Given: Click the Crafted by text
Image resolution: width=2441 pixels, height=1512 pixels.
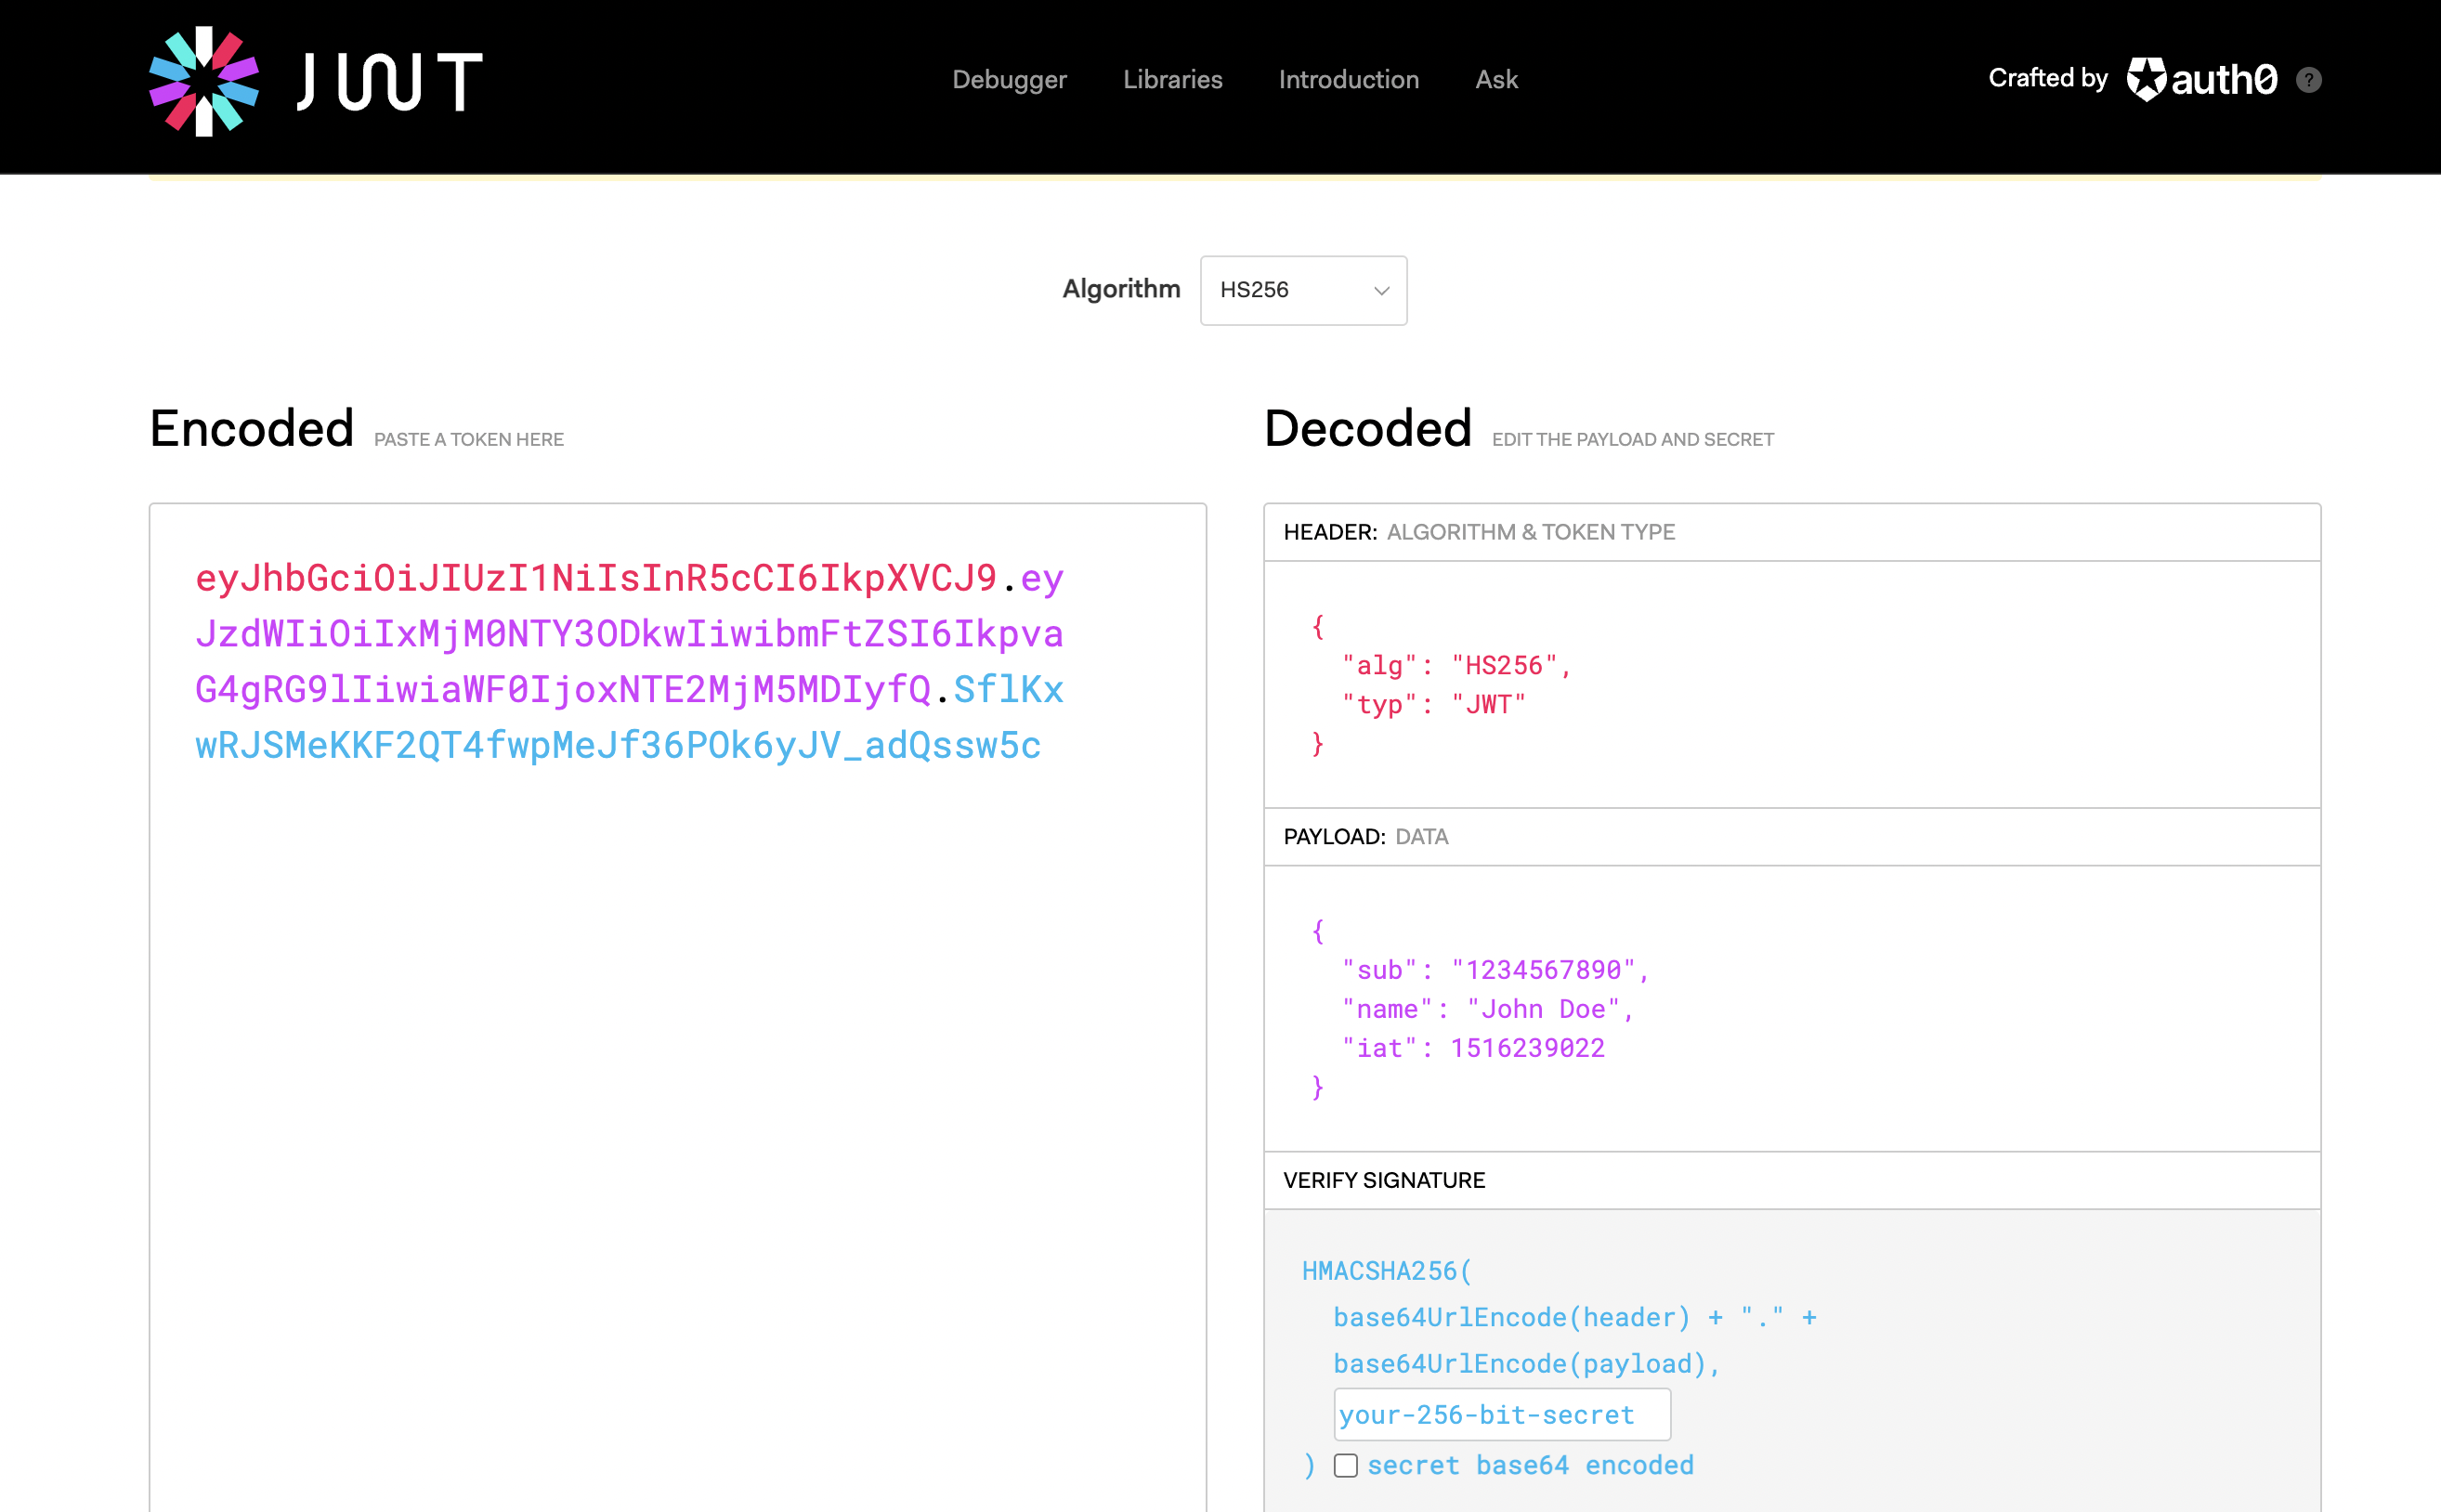Looking at the screenshot, I should pos(2047,78).
